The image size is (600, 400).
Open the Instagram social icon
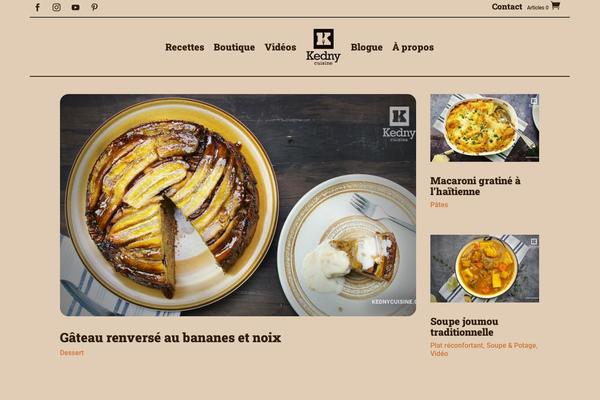[x=56, y=7]
